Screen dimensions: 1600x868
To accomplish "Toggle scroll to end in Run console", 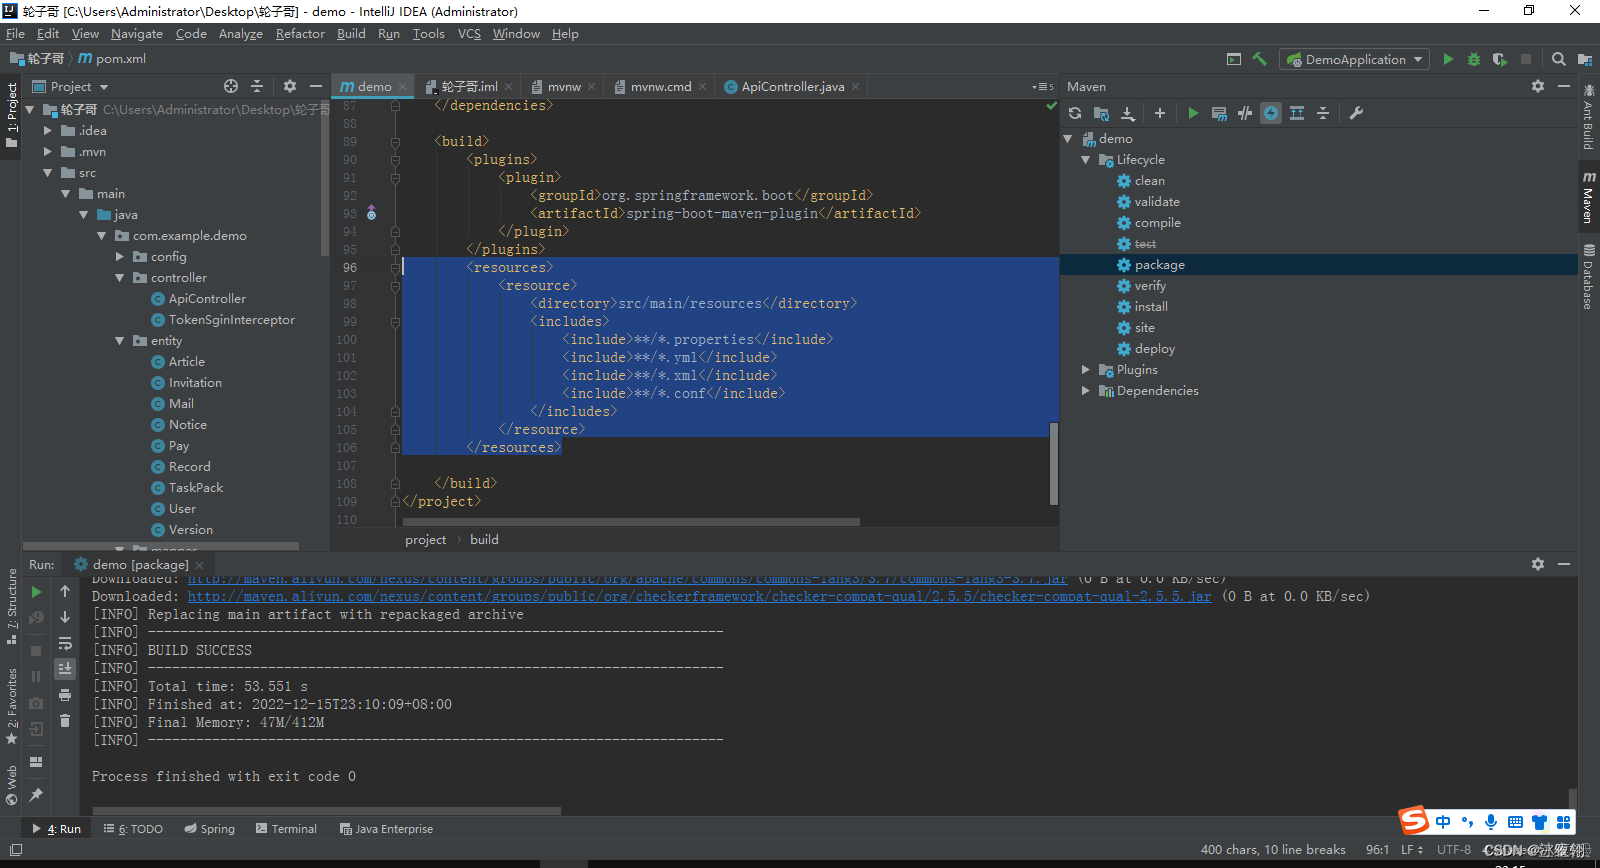I will 65,668.
